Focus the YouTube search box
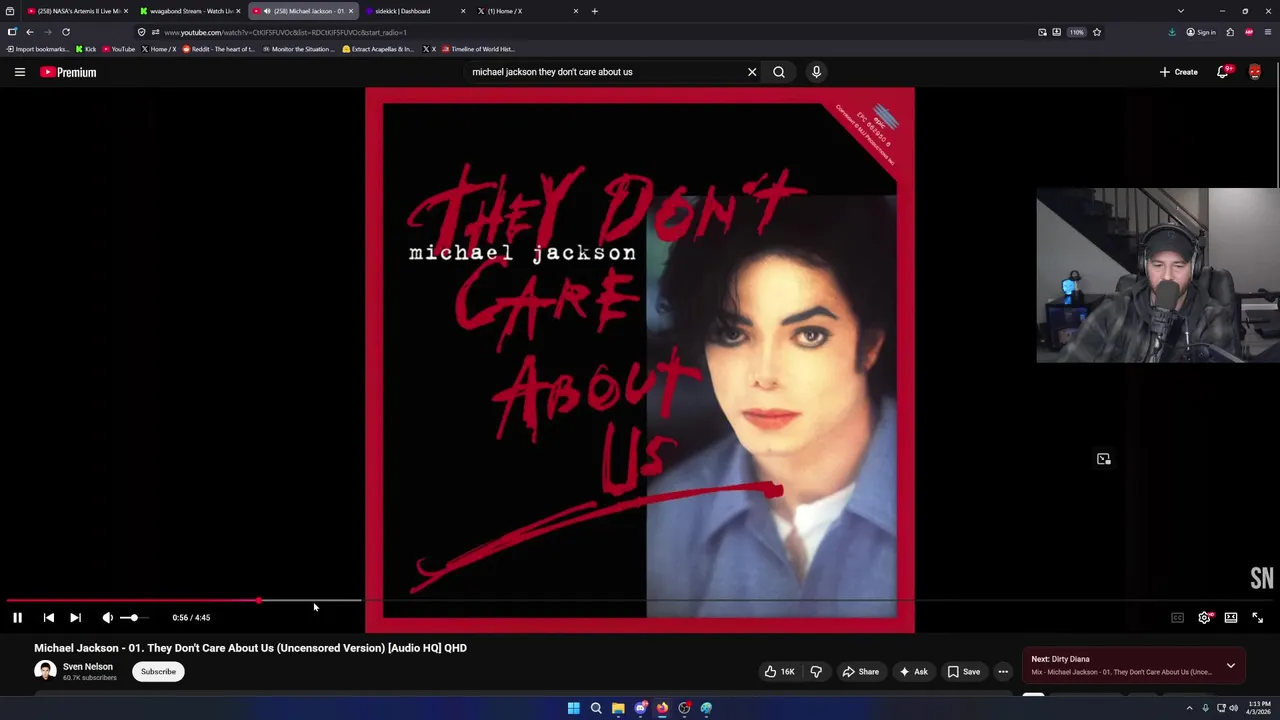Image resolution: width=1280 pixels, height=720 pixels. click(605, 72)
